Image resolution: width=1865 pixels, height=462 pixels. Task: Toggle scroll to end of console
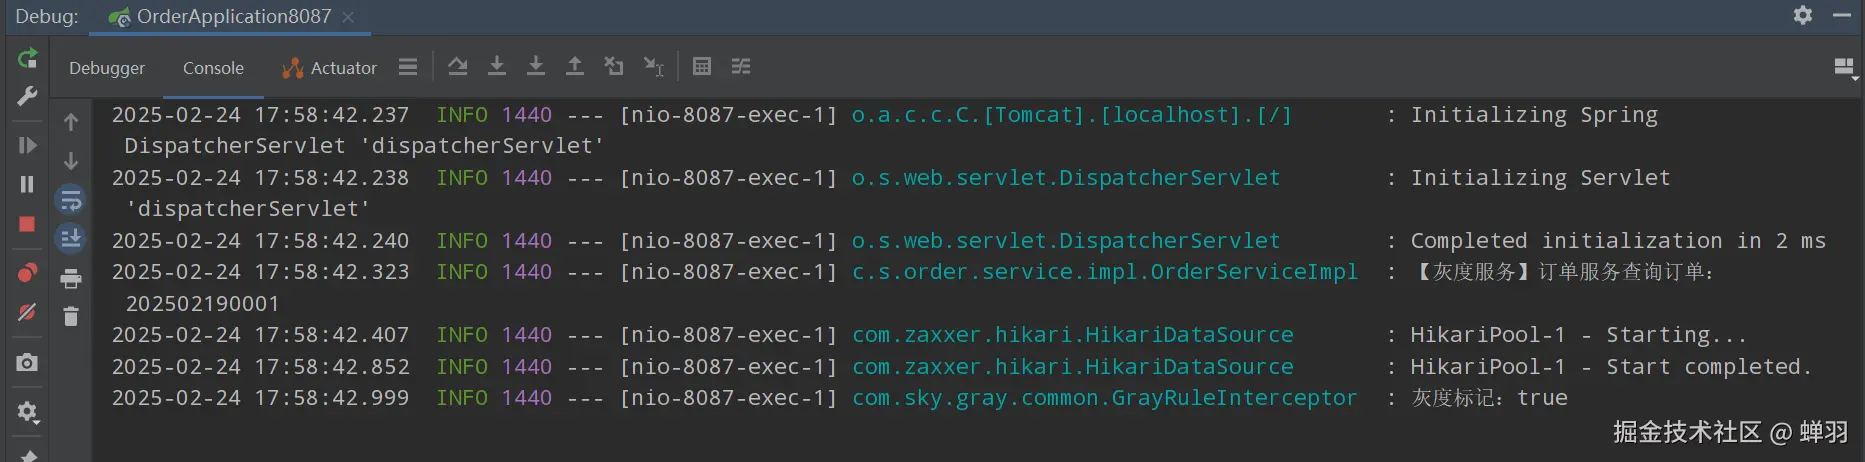pos(71,239)
